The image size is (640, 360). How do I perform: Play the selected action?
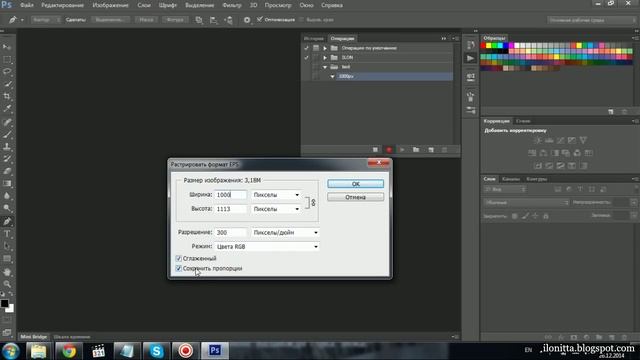point(402,150)
